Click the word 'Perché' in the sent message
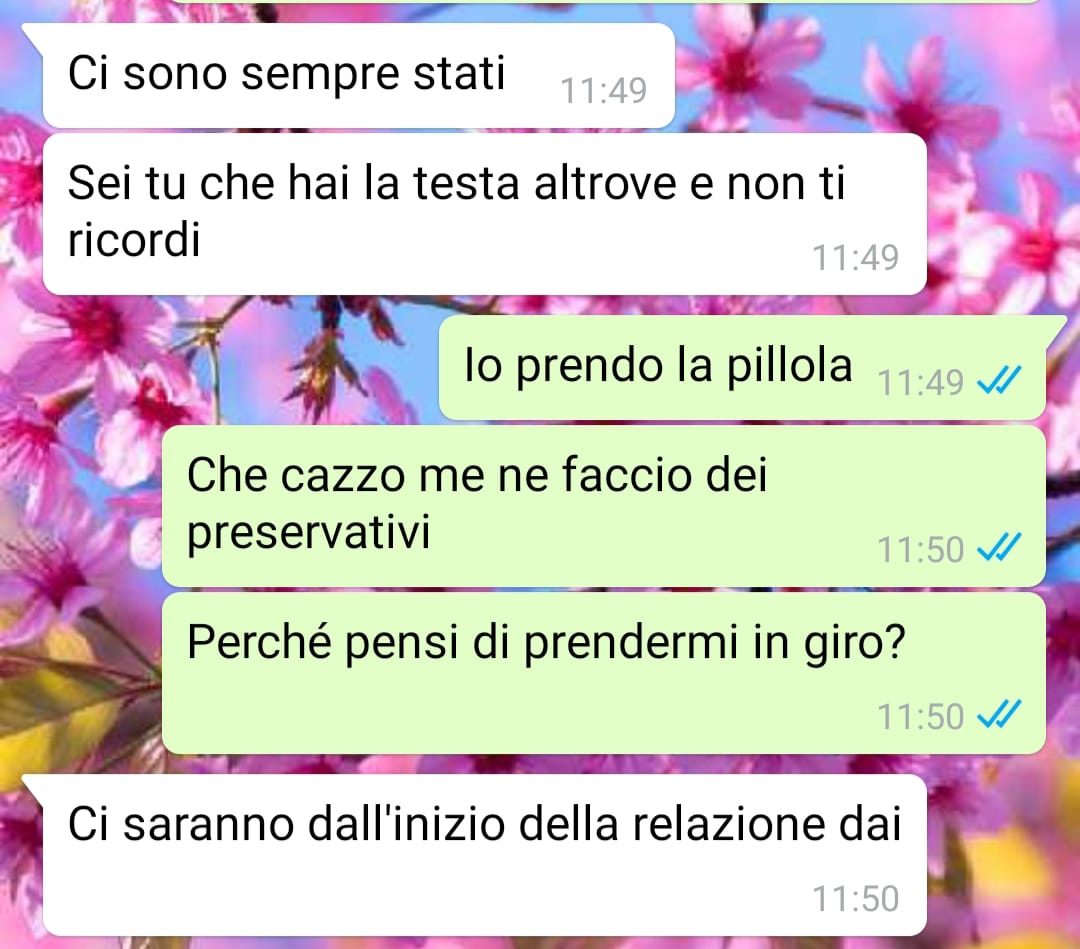This screenshot has width=1080, height=949. tap(259, 642)
